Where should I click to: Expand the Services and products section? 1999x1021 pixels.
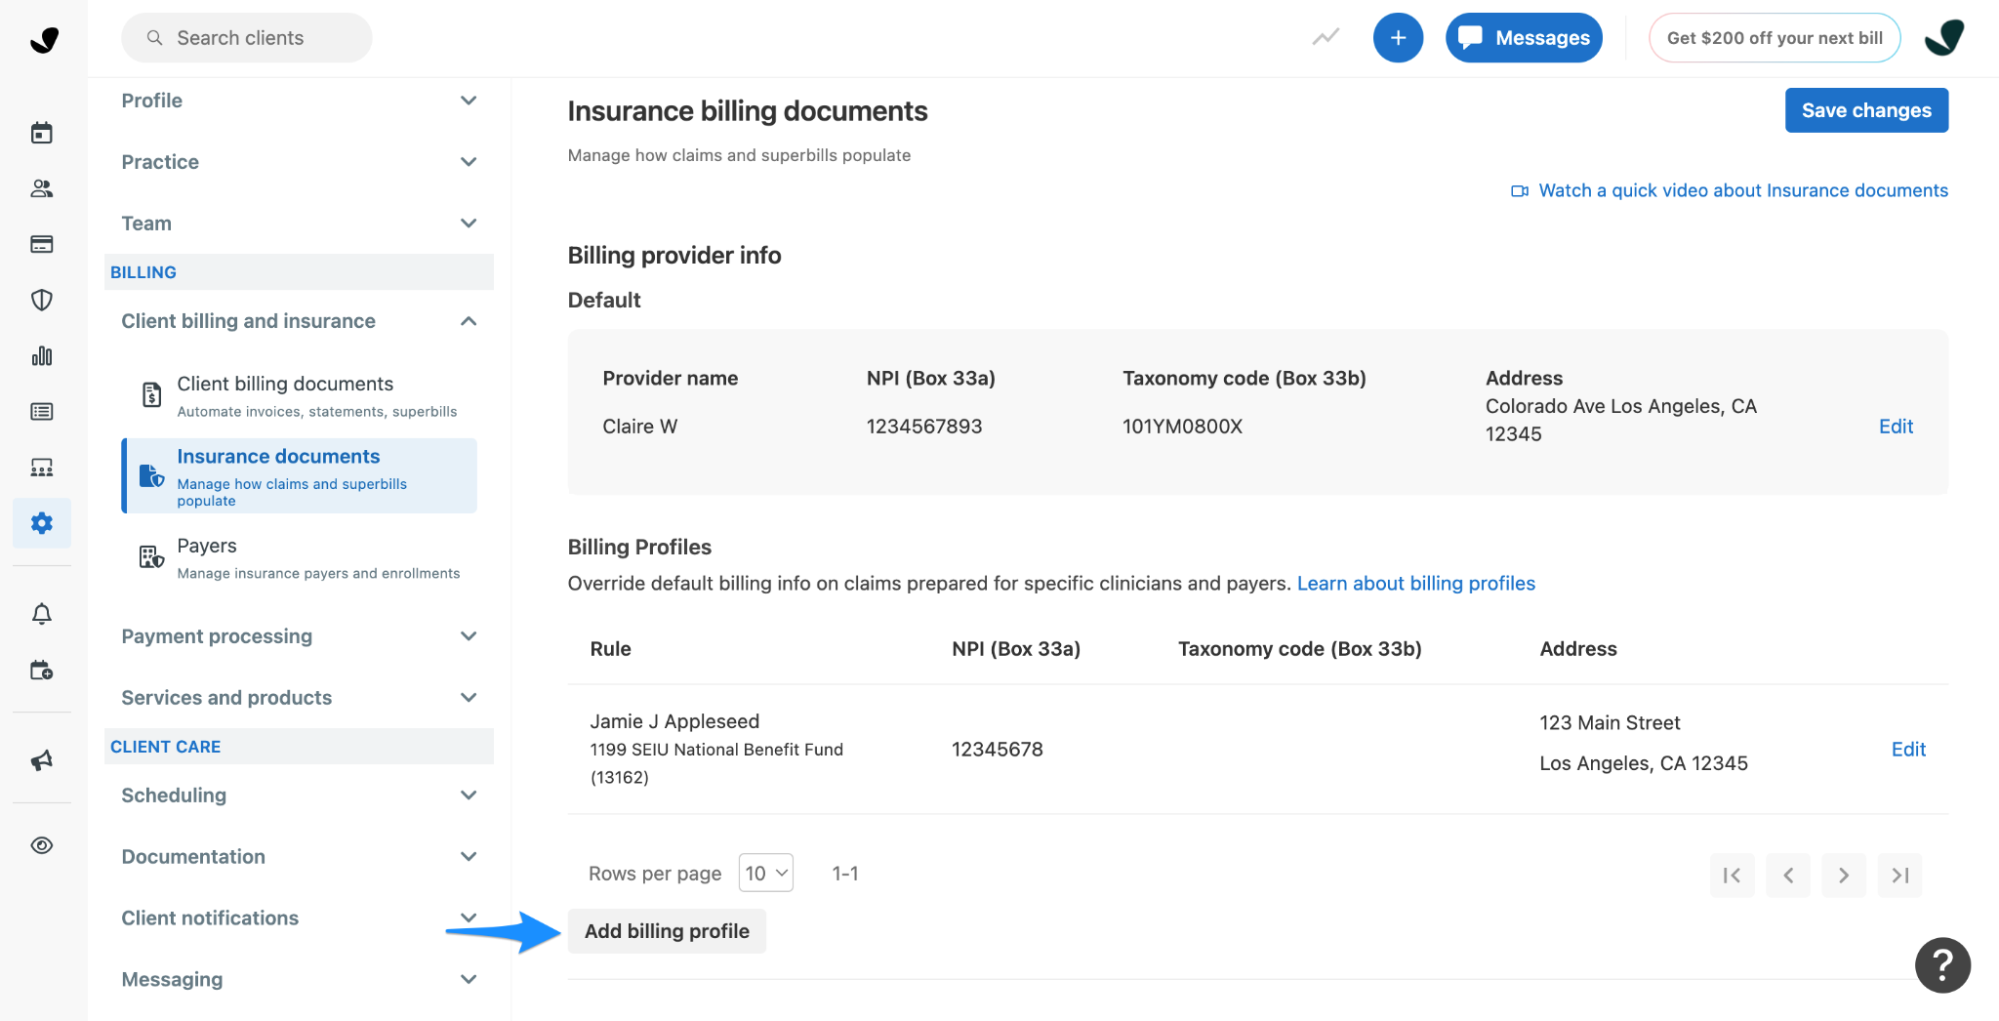[298, 697]
